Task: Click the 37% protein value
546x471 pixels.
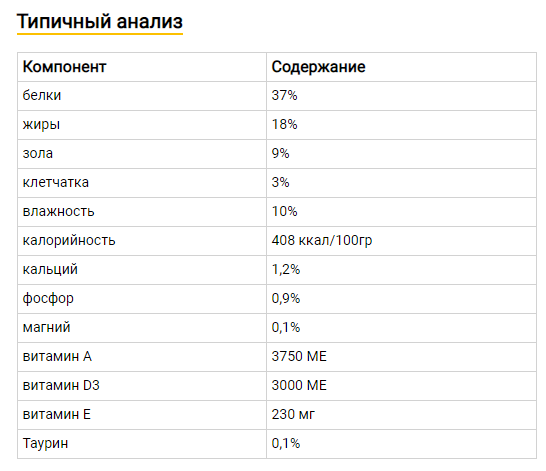Action: [x=284, y=95]
